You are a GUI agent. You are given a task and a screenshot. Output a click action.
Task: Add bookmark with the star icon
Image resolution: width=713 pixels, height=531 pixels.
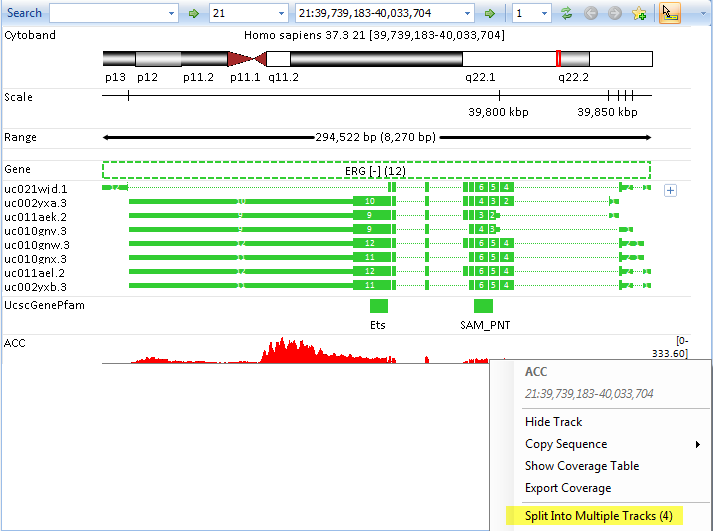[639, 13]
